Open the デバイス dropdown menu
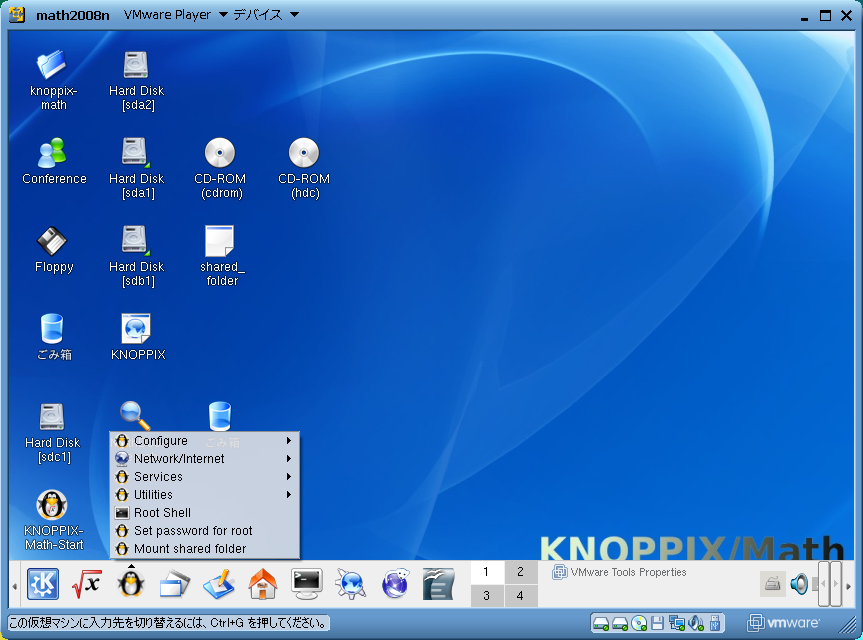The width and height of the screenshot is (863, 640). pyautogui.click(x=266, y=15)
